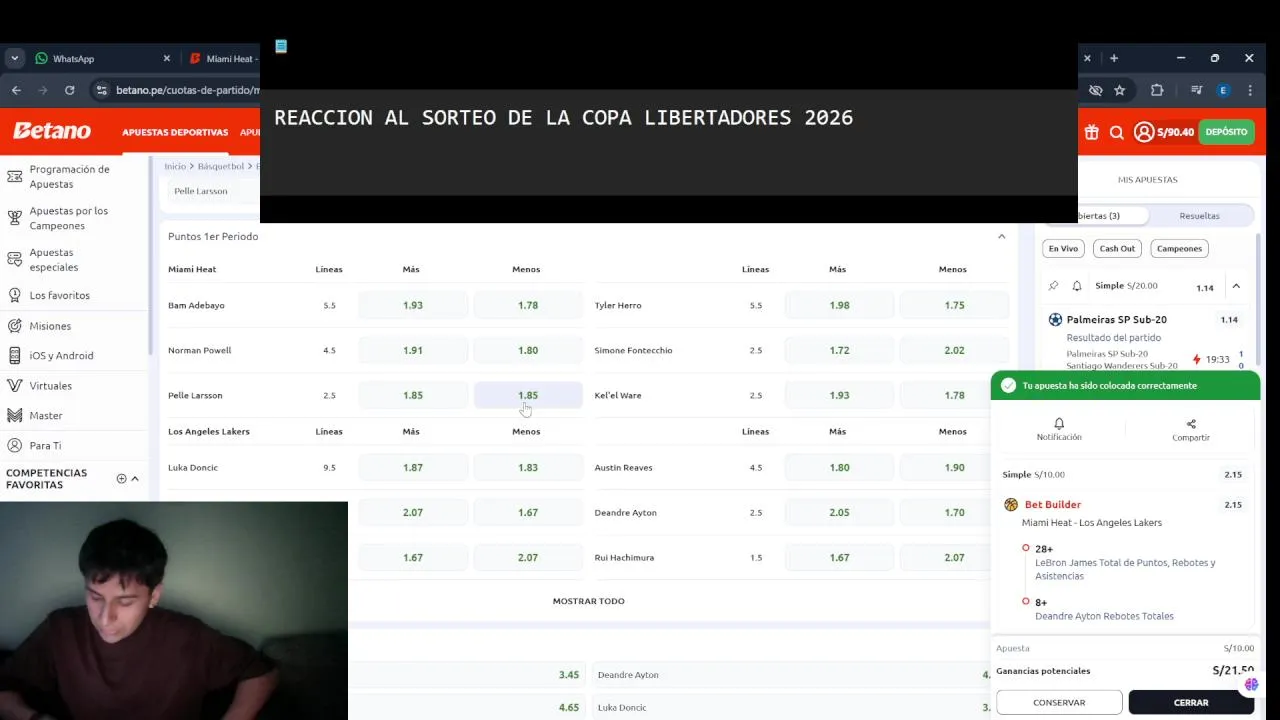
Task: Open the Apuestas especiales sidebar icon
Action: [14, 260]
